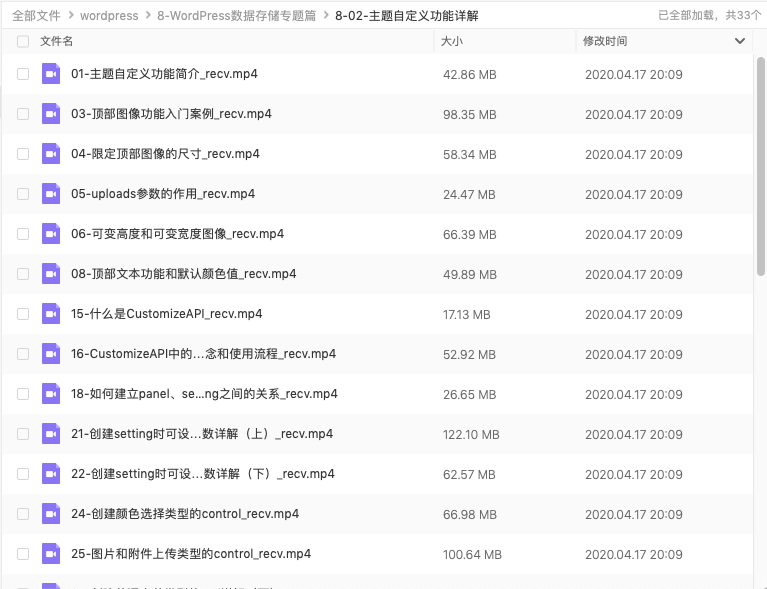Navigate to 8-WordPress数据存储专题篇 breadcrumb folder
Screen dimensions: 767x589
(x=236, y=16)
